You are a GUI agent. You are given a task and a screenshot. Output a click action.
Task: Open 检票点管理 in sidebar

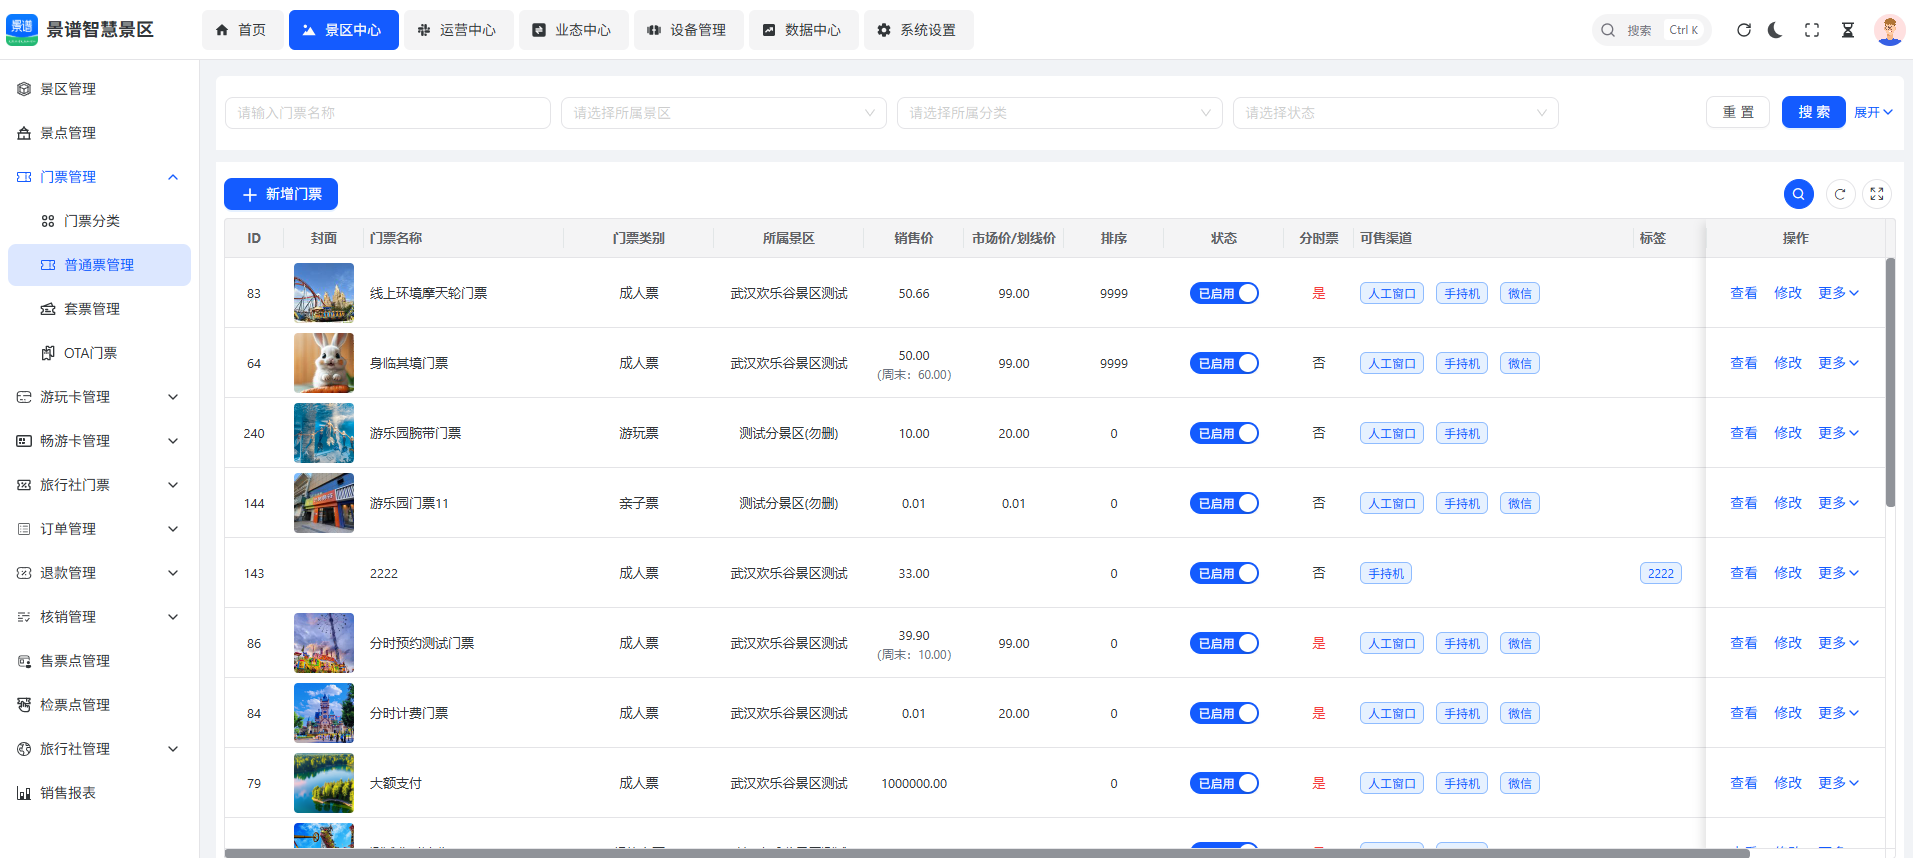pos(99,705)
